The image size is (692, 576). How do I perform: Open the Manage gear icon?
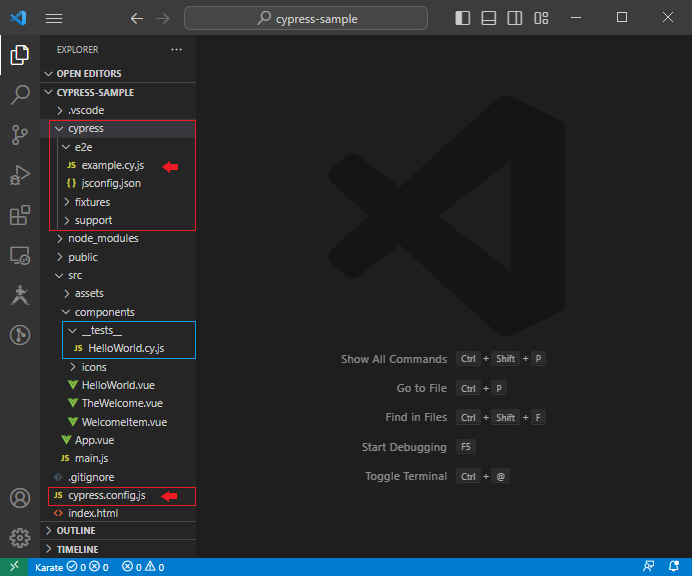click(20, 538)
